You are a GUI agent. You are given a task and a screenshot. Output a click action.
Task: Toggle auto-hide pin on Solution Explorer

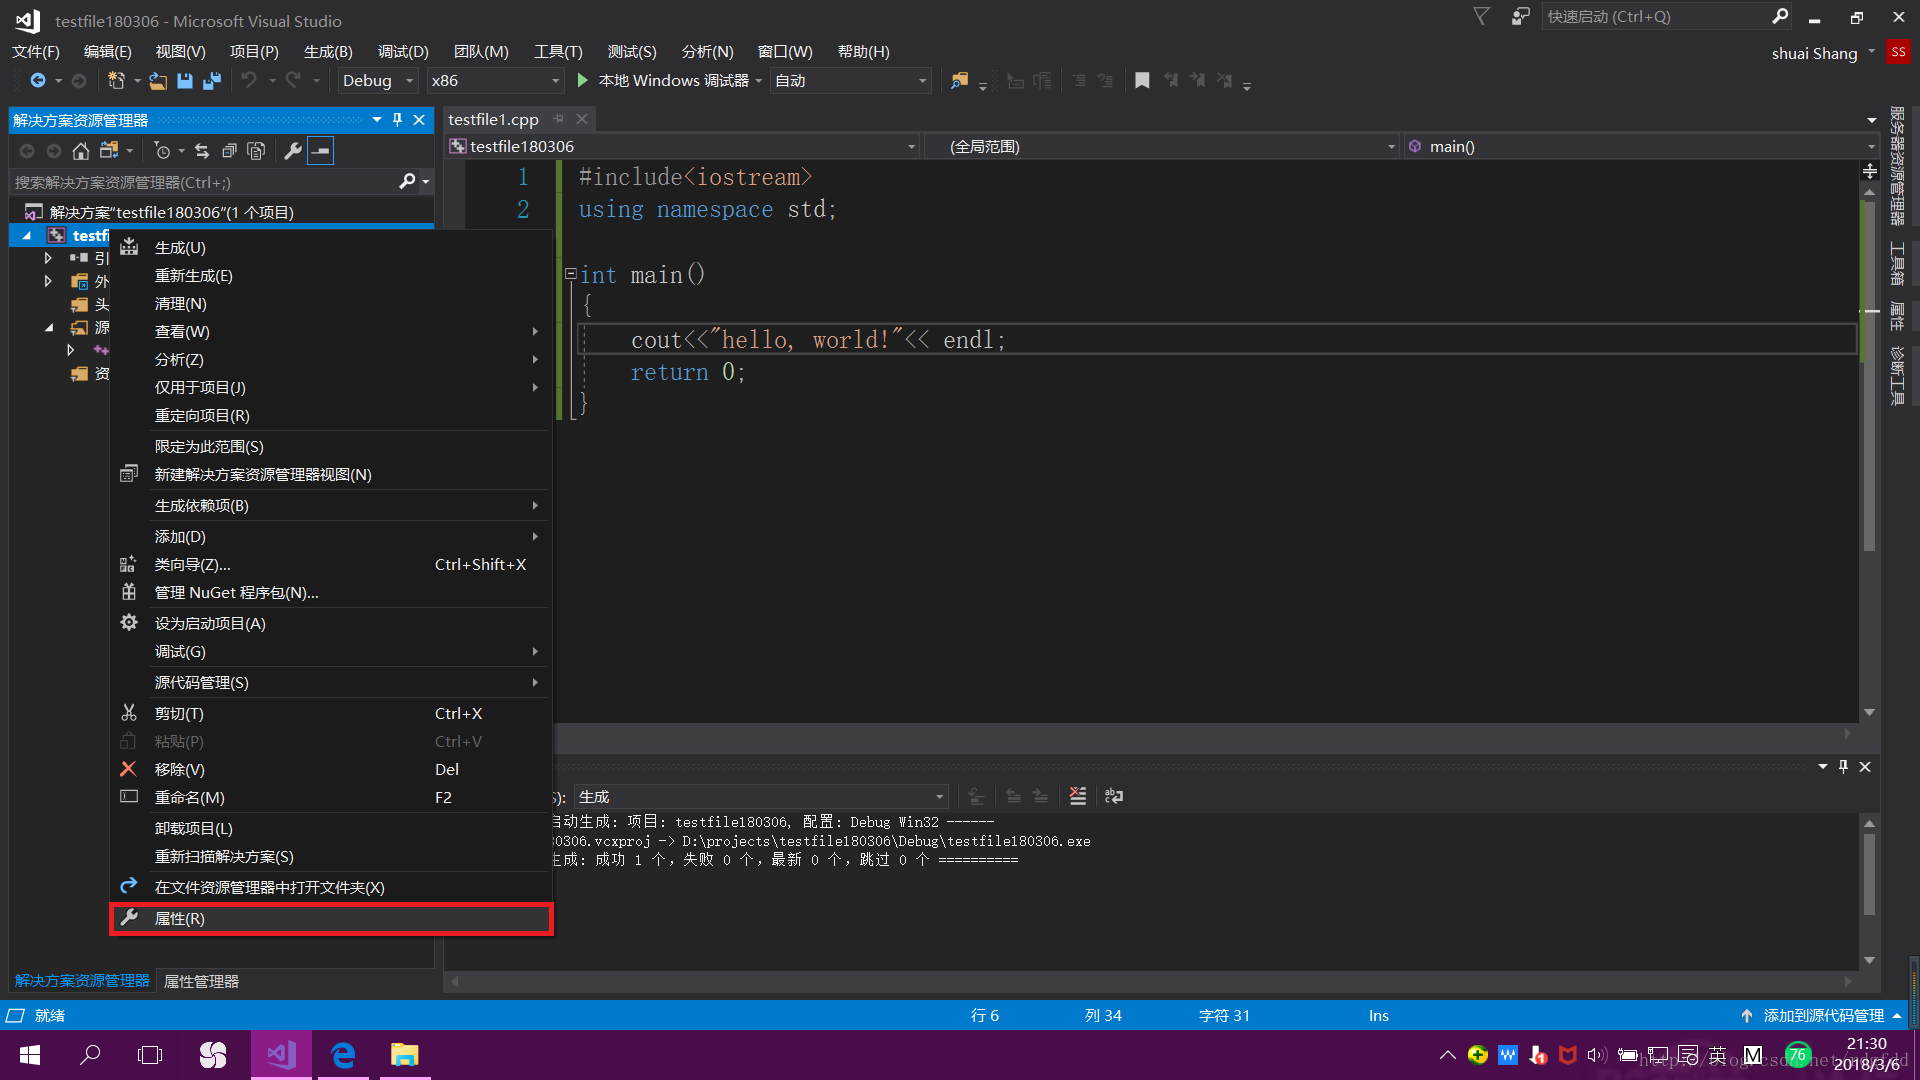click(397, 120)
